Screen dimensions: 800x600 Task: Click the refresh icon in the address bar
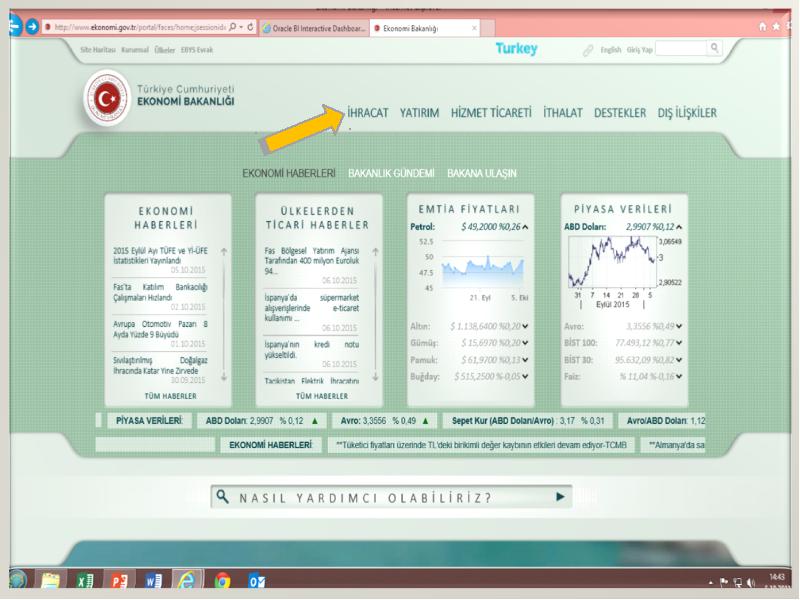point(251,27)
